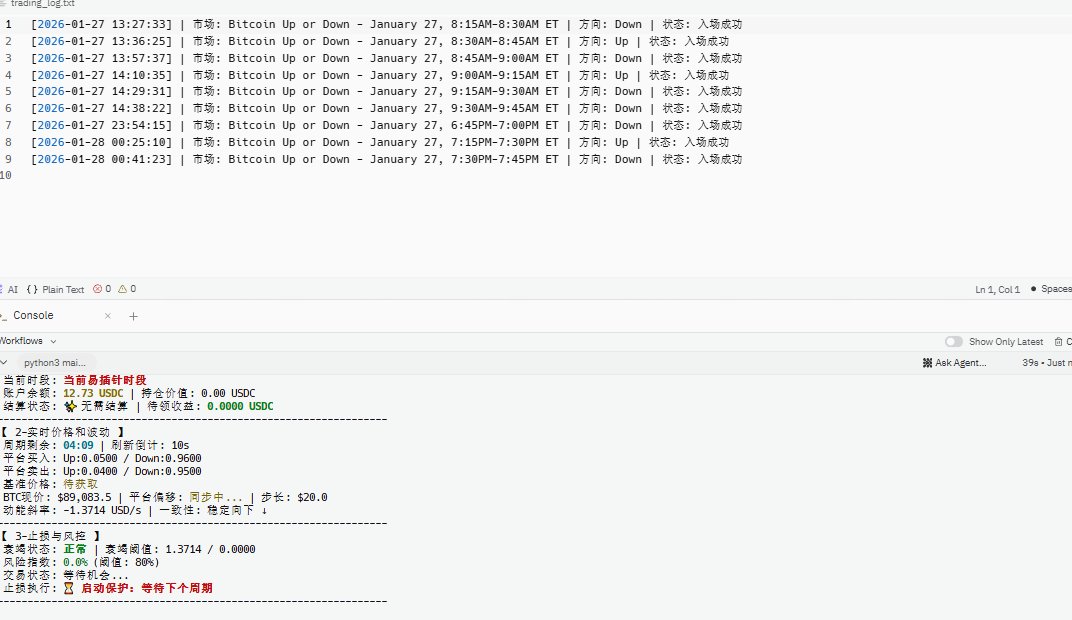Click the 等待机会... trade status text
Screen dimensions: 1072x620
(x=96, y=576)
